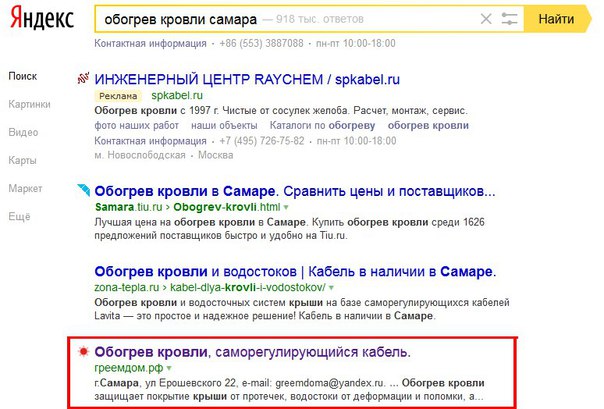Click the red sun favicon of греемдом.рф
The image size is (604, 409).
84,351
